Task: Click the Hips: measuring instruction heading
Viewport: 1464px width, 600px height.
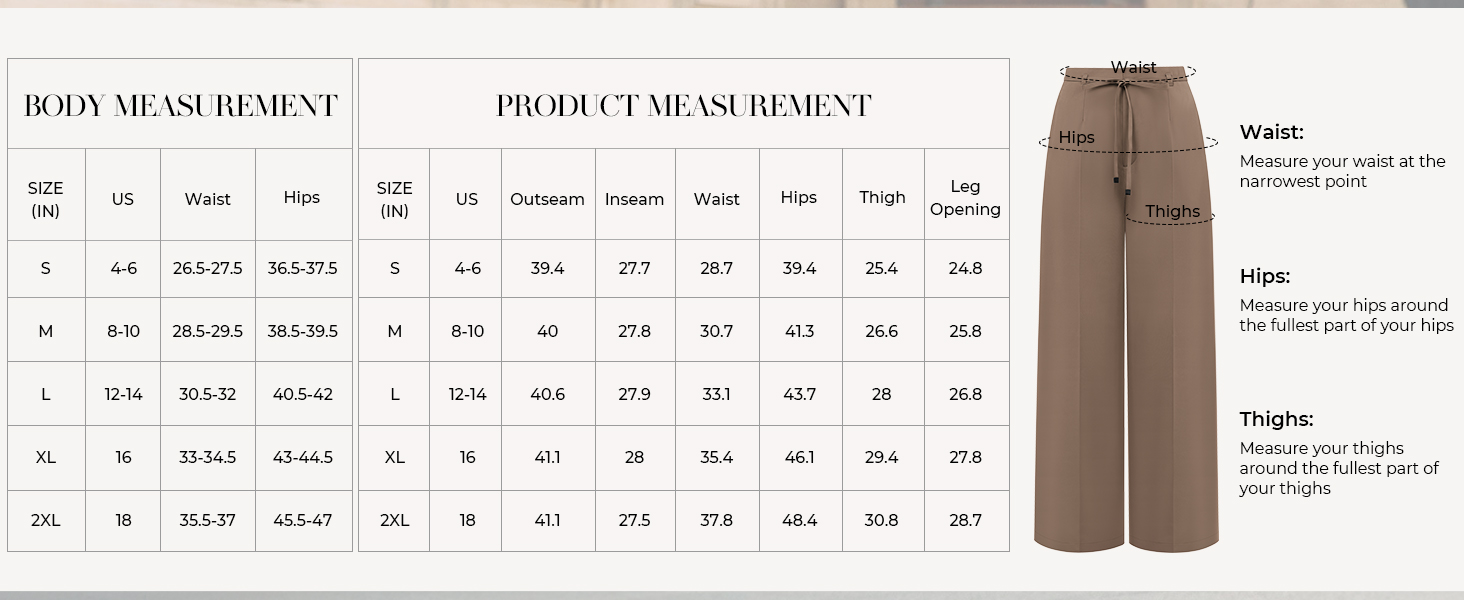Action: point(1265,276)
